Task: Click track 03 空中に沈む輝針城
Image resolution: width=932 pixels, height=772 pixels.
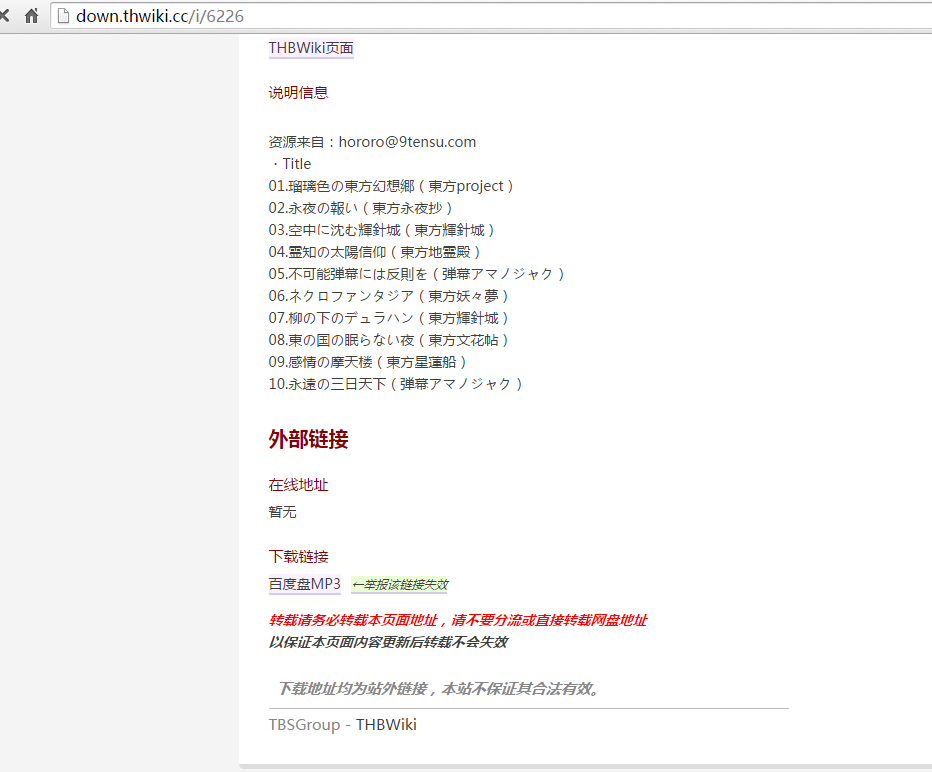Action: (x=382, y=230)
